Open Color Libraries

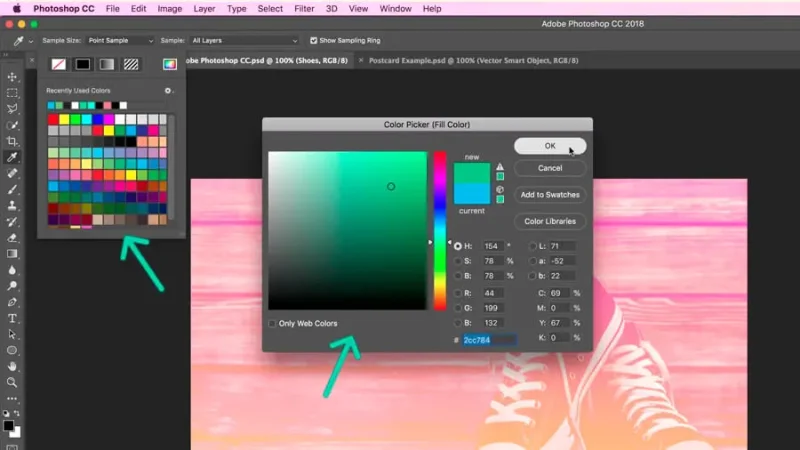point(550,221)
